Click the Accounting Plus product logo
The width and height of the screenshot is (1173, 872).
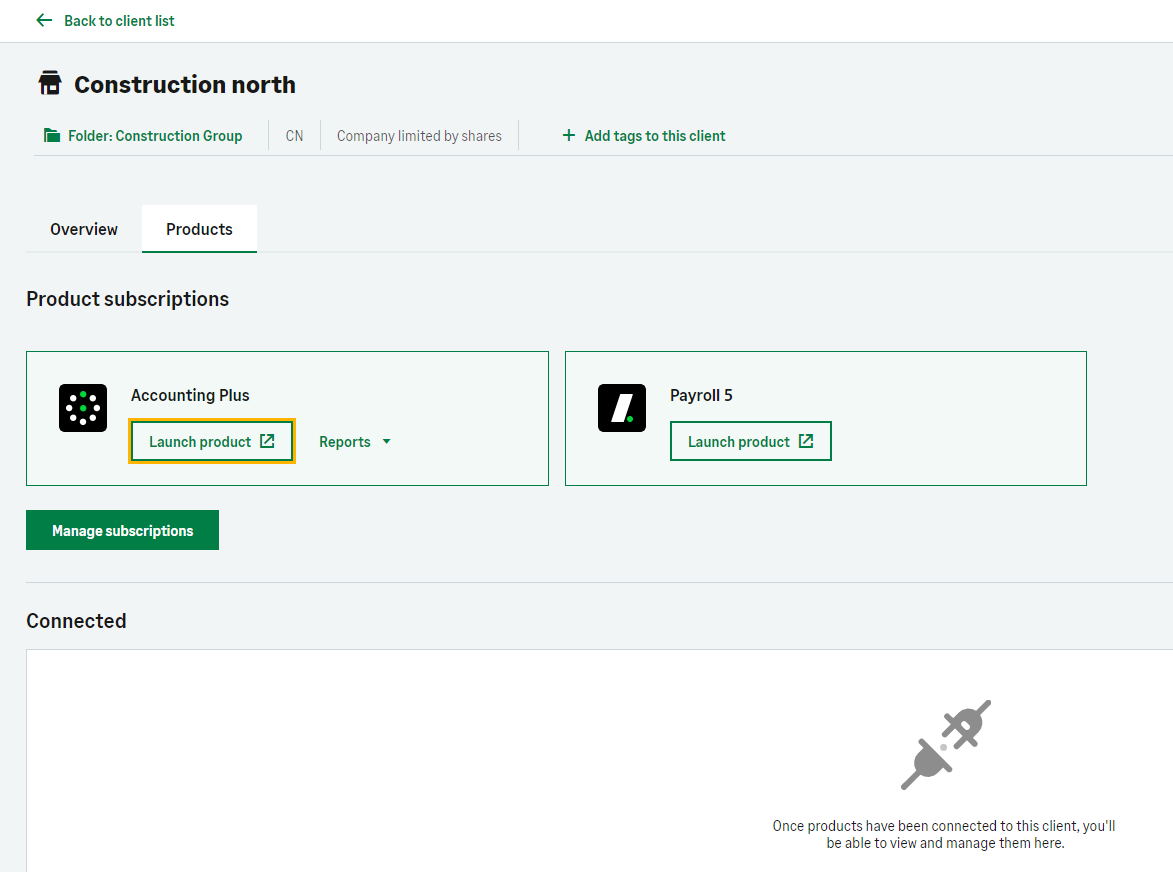click(x=83, y=408)
